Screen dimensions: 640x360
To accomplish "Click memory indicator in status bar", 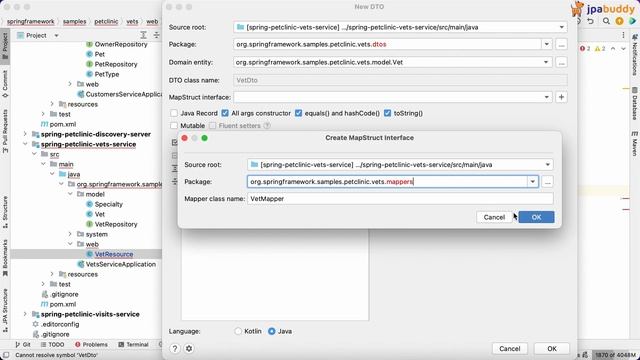I will (614, 355).
